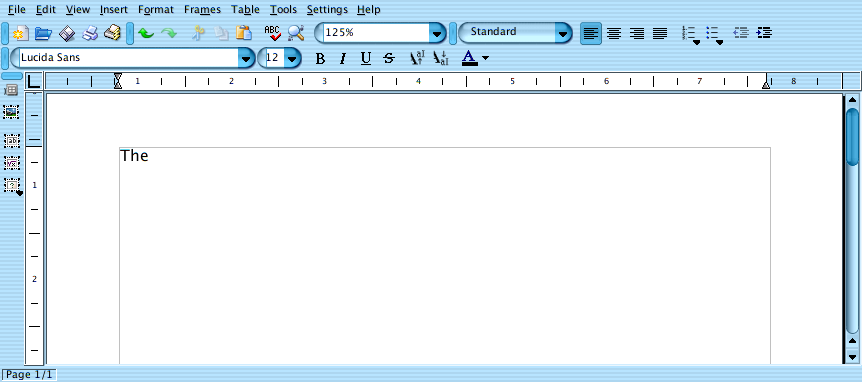Screen dimensions: 862x382
Task: Open the font size 12 dropdown arrow
Action: 292,58
